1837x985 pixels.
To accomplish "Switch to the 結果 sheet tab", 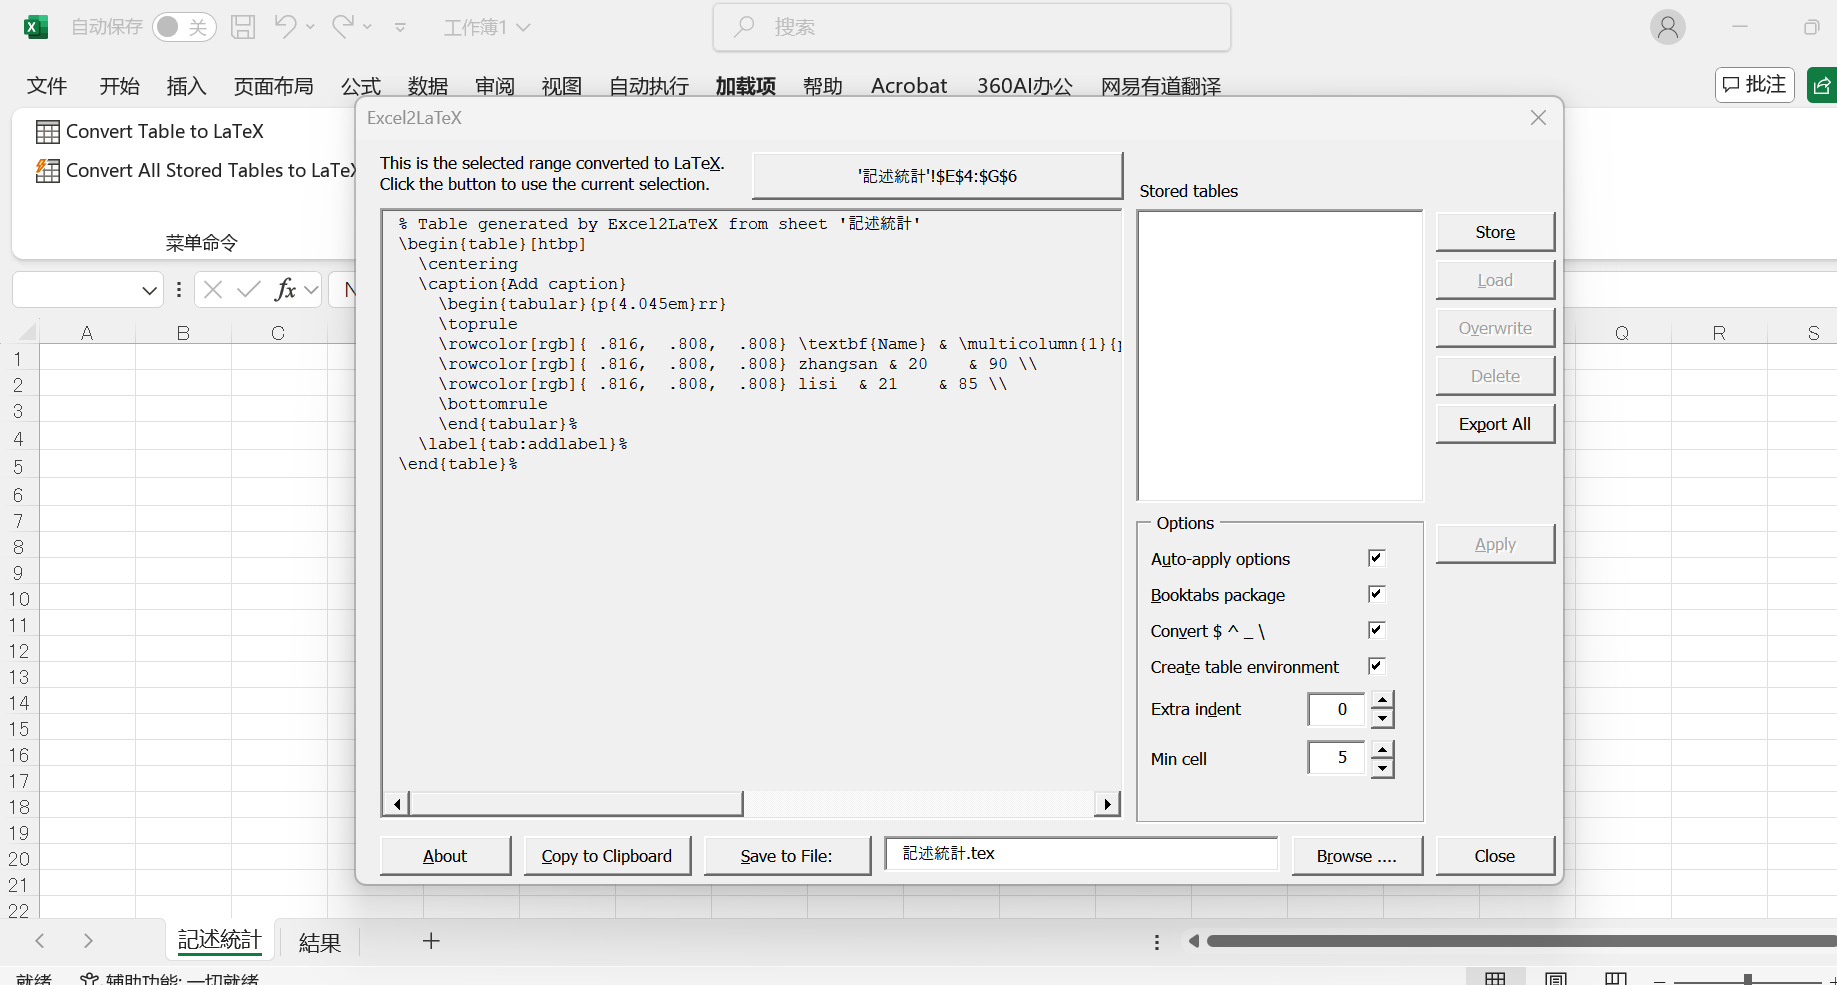I will tap(318, 941).
